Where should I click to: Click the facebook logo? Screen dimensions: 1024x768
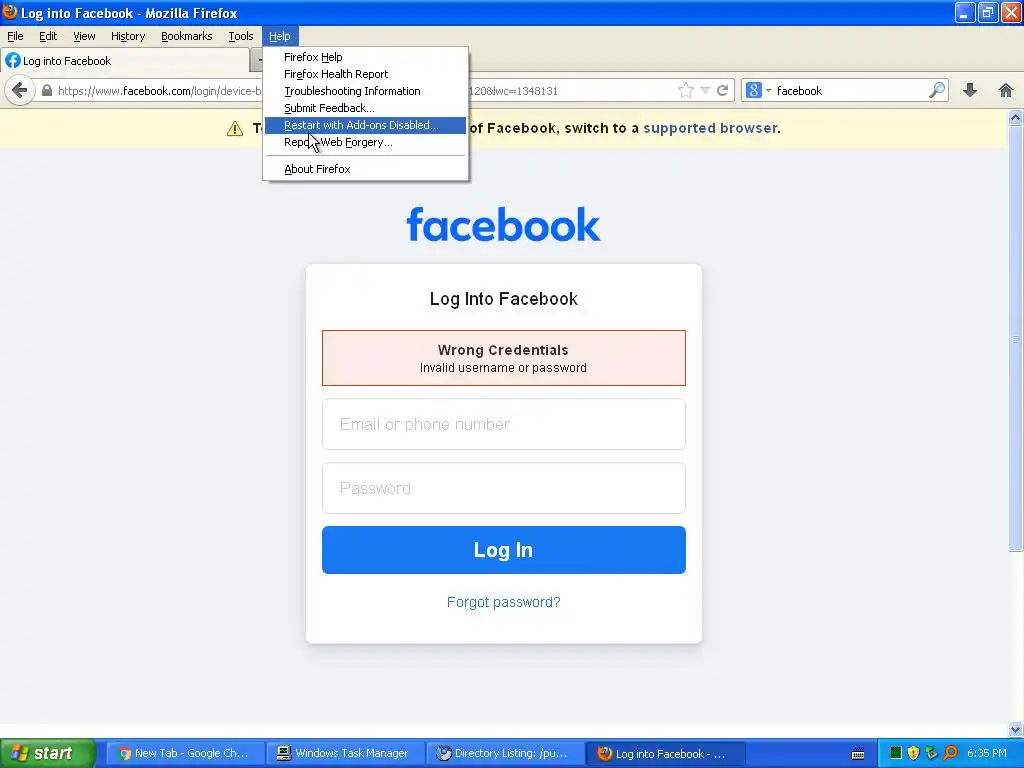point(504,225)
